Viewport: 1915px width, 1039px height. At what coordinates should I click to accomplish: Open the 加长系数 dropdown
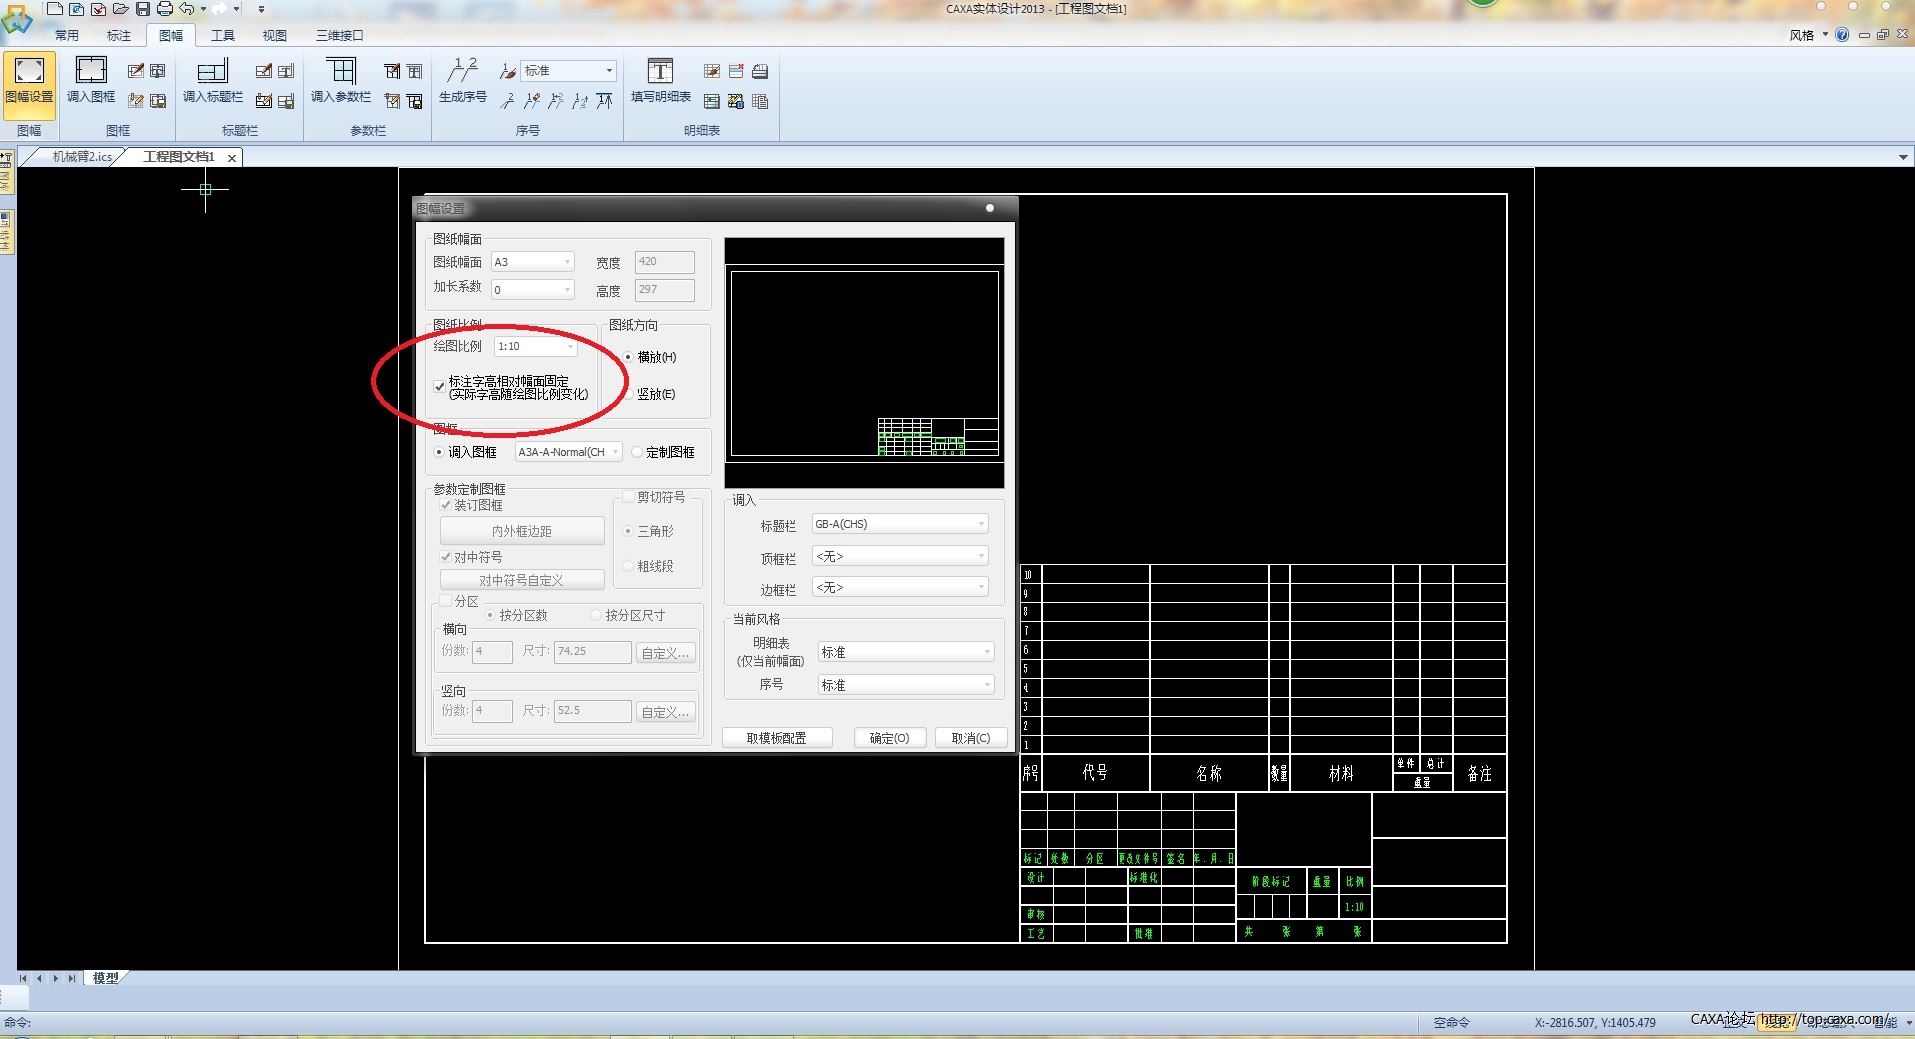click(x=533, y=290)
